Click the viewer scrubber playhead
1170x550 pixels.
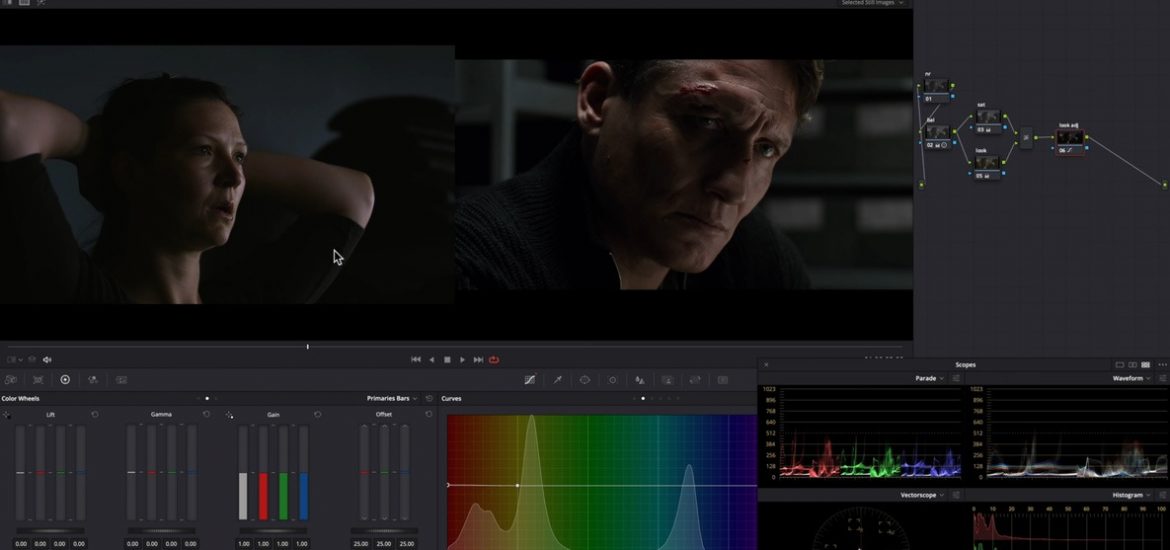(307, 346)
